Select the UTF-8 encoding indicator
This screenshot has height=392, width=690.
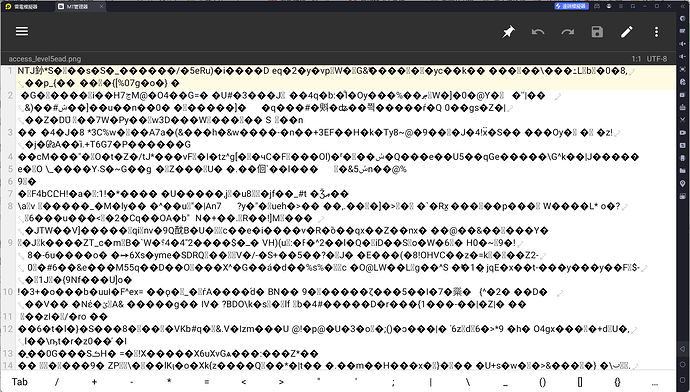click(x=657, y=59)
